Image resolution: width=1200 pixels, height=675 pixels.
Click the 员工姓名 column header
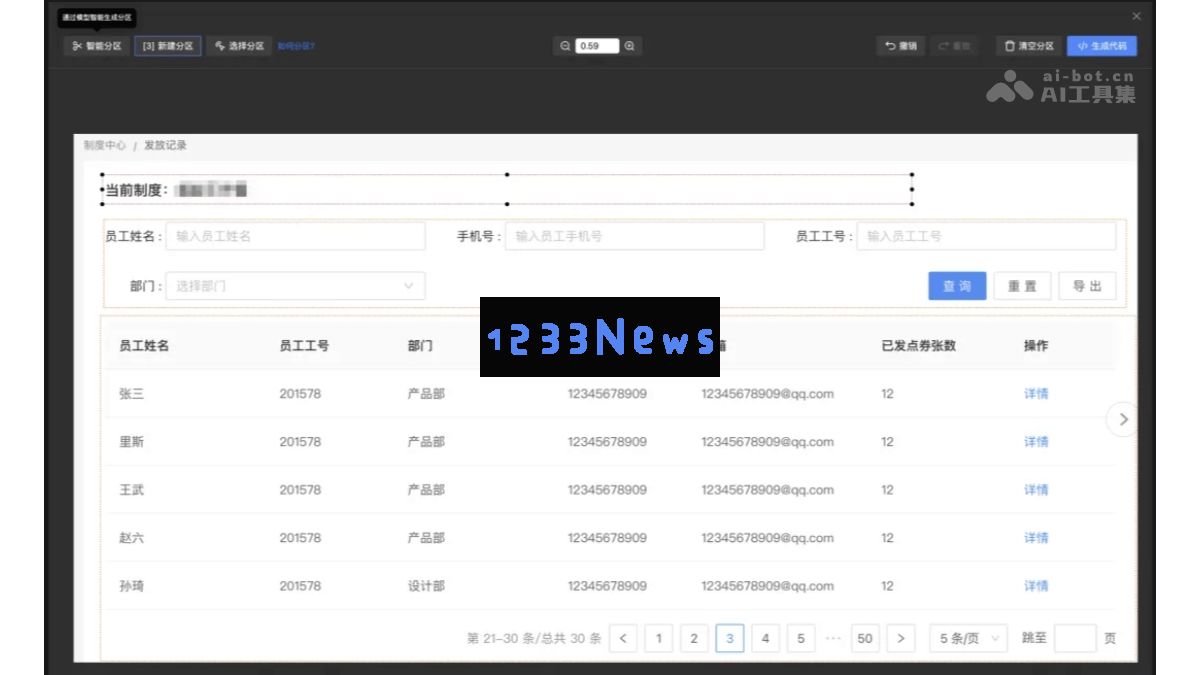144,346
